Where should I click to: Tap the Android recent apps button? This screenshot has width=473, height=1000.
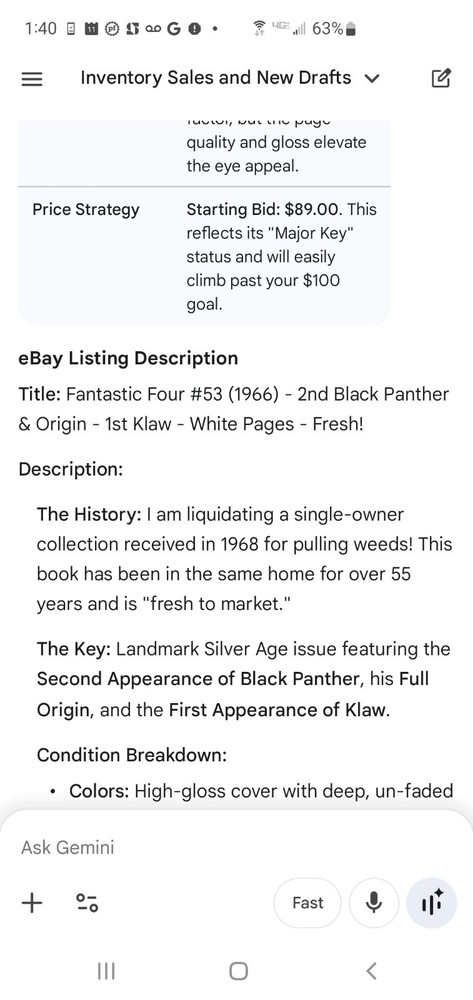(106, 971)
